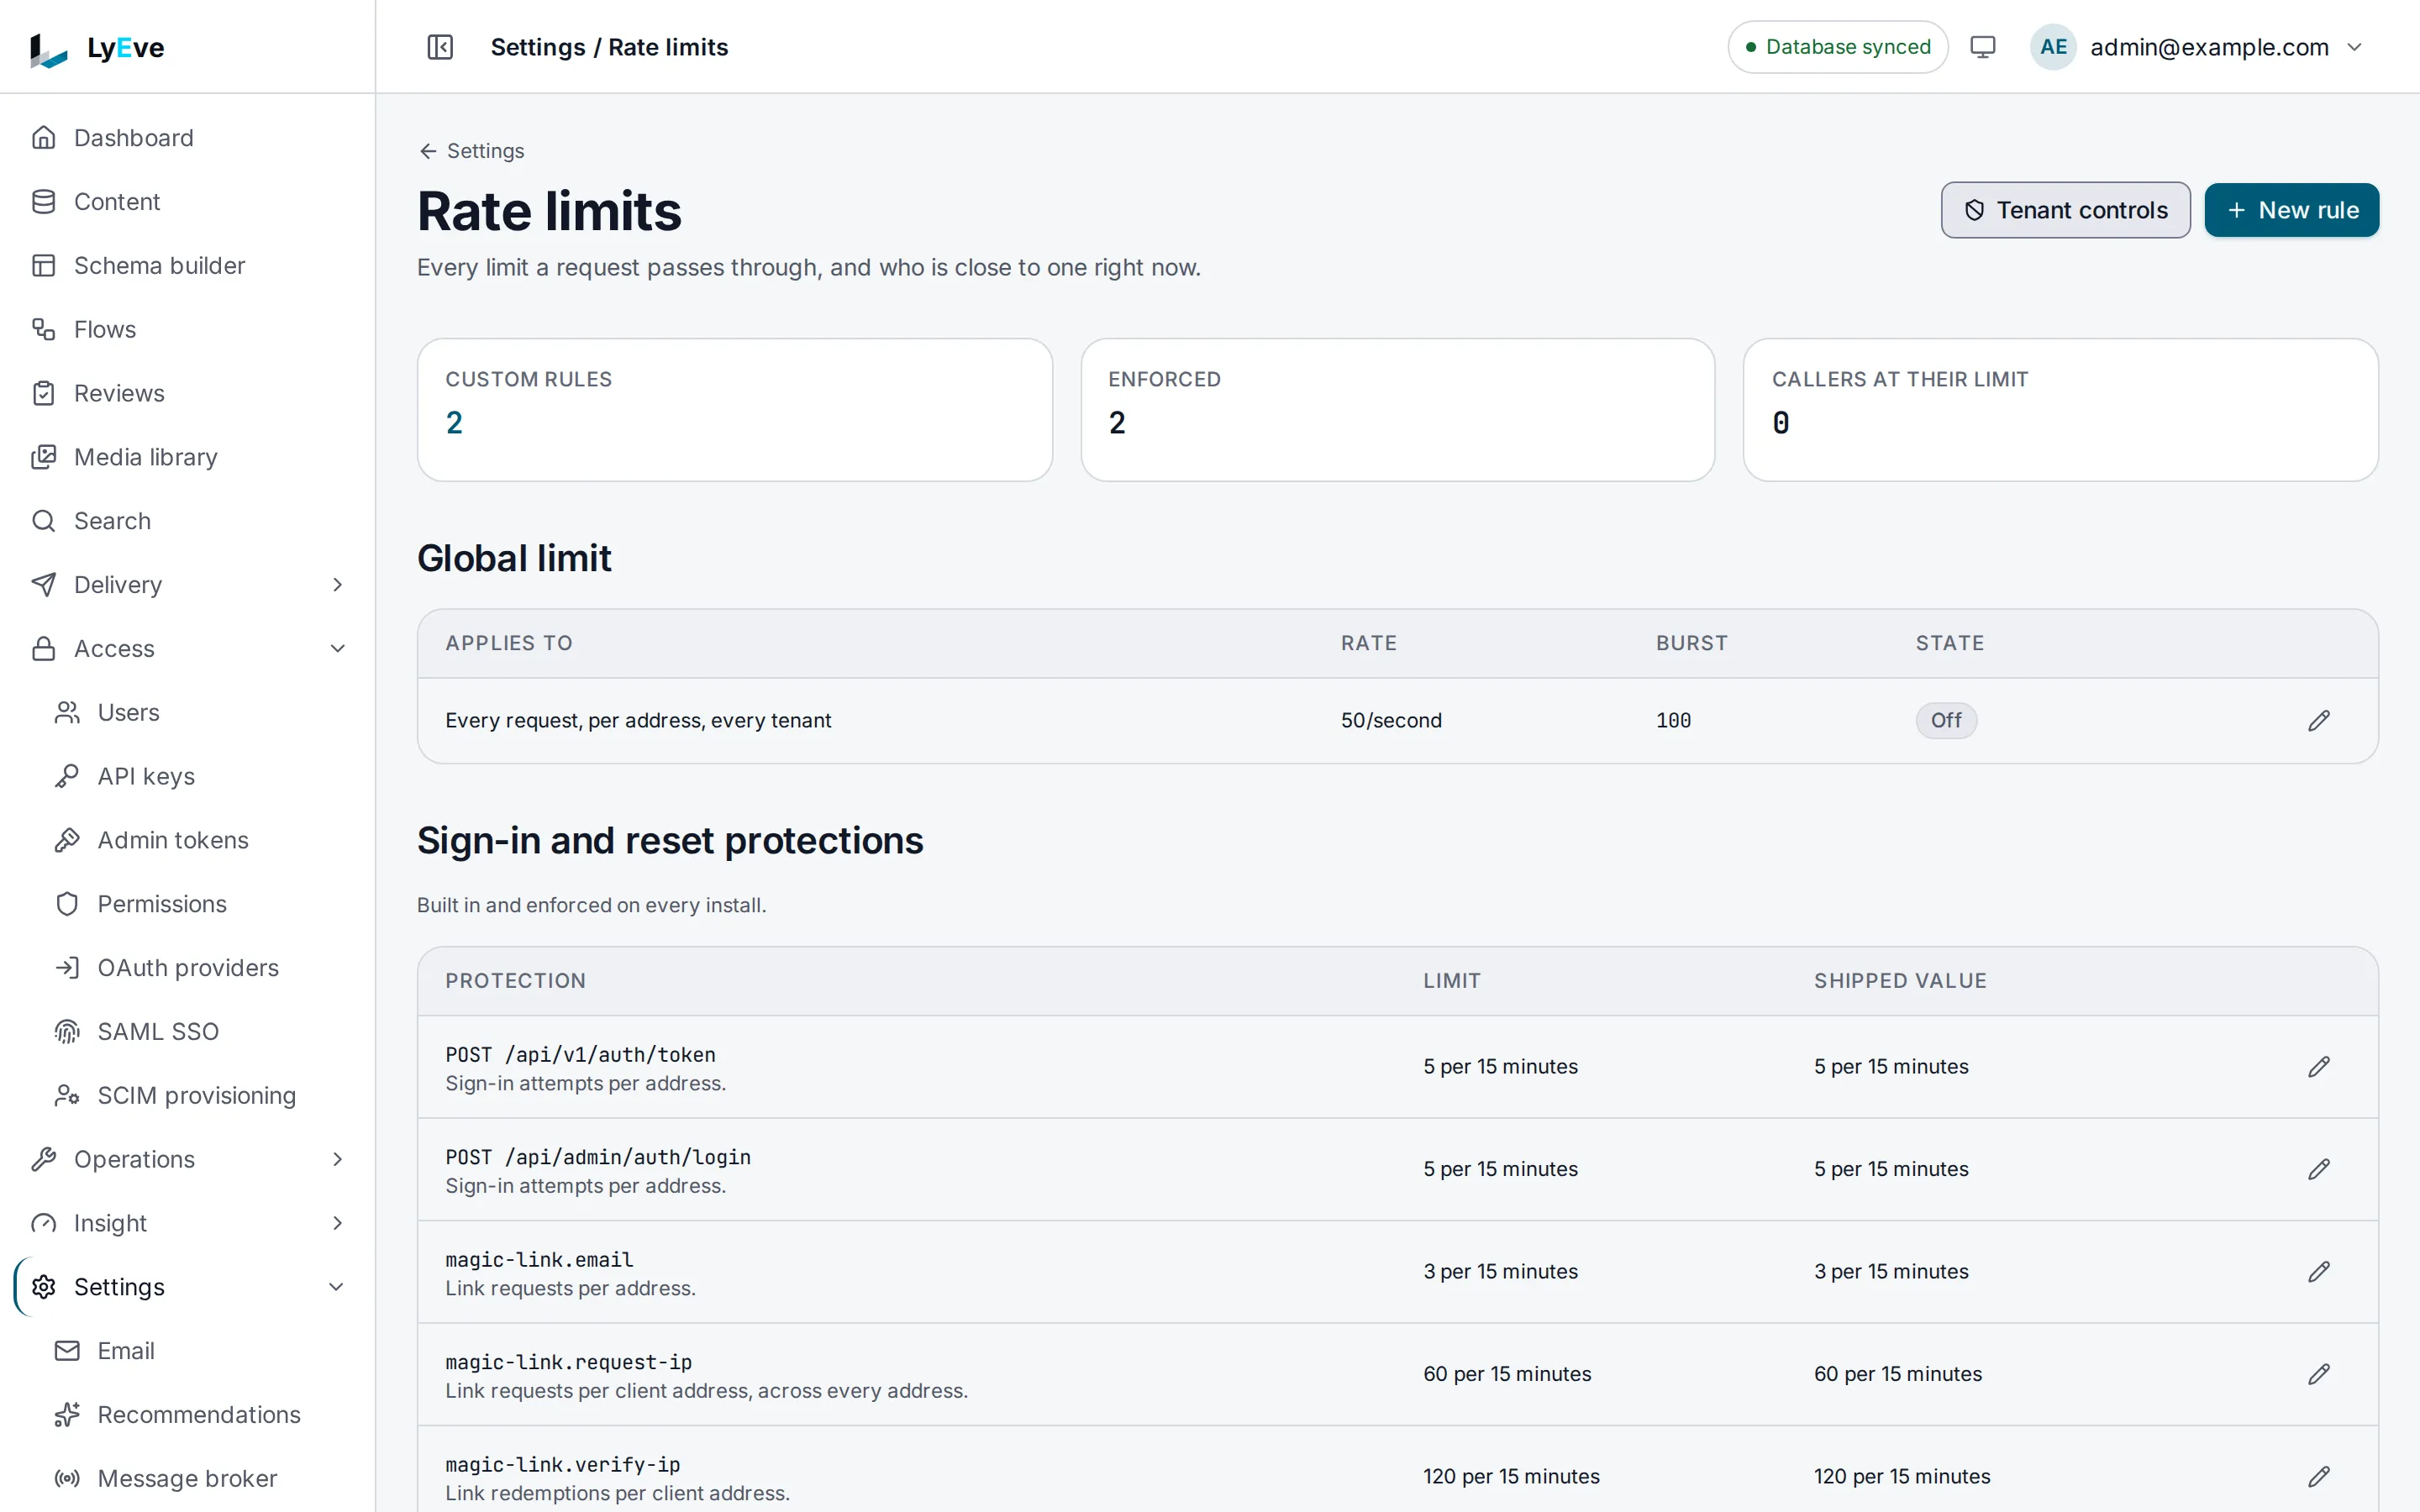Go to Content in the sidebar
Screen dimensions: 2420x1512
point(188,202)
